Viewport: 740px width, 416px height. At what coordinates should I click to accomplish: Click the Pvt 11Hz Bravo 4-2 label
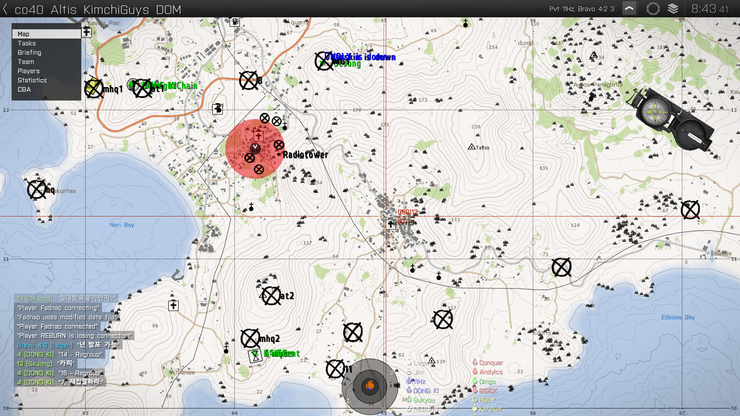click(x=582, y=9)
